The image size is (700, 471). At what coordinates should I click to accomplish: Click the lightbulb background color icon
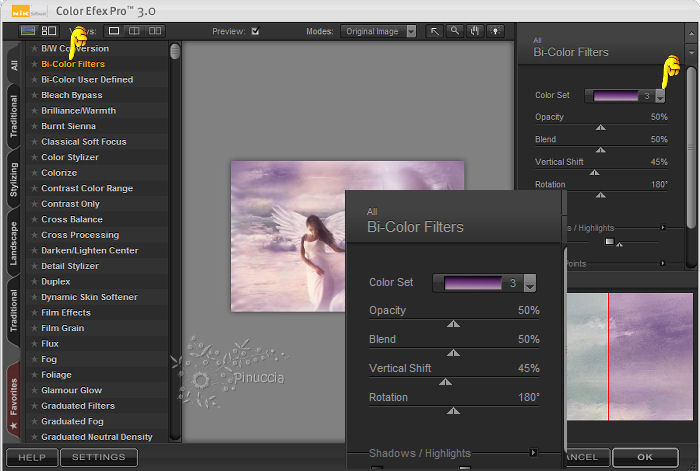click(x=493, y=31)
